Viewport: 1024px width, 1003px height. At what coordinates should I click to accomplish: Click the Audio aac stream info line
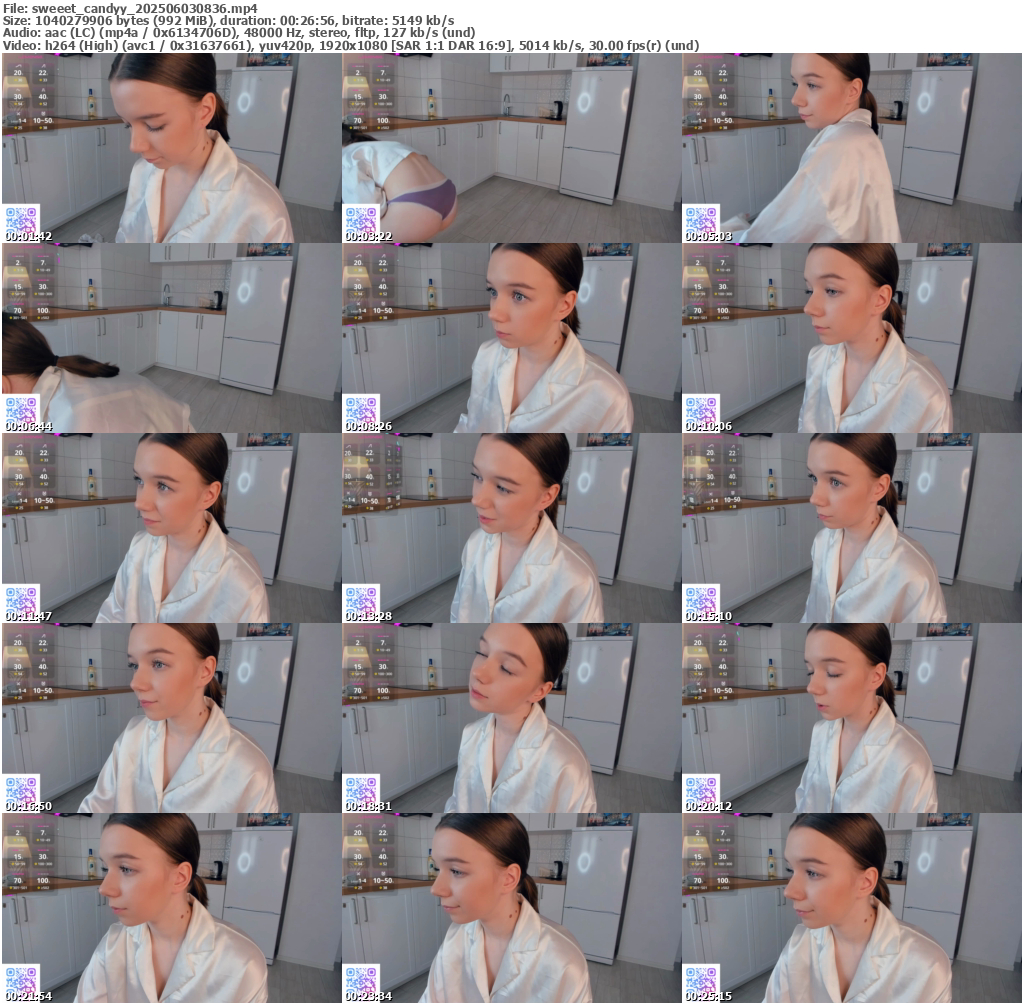click(x=239, y=33)
